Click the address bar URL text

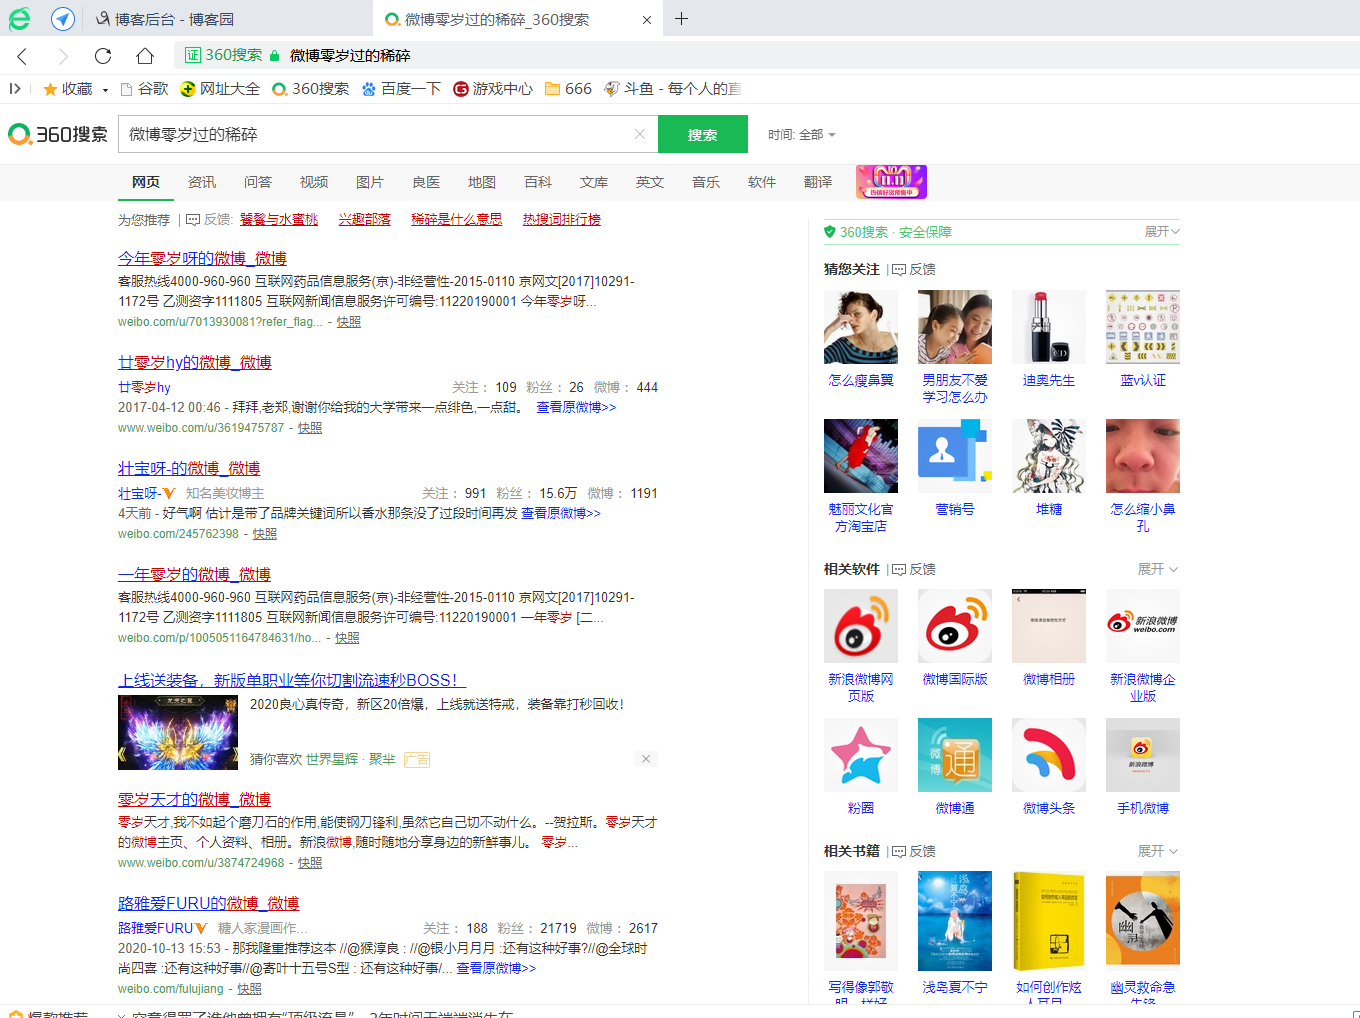point(350,56)
